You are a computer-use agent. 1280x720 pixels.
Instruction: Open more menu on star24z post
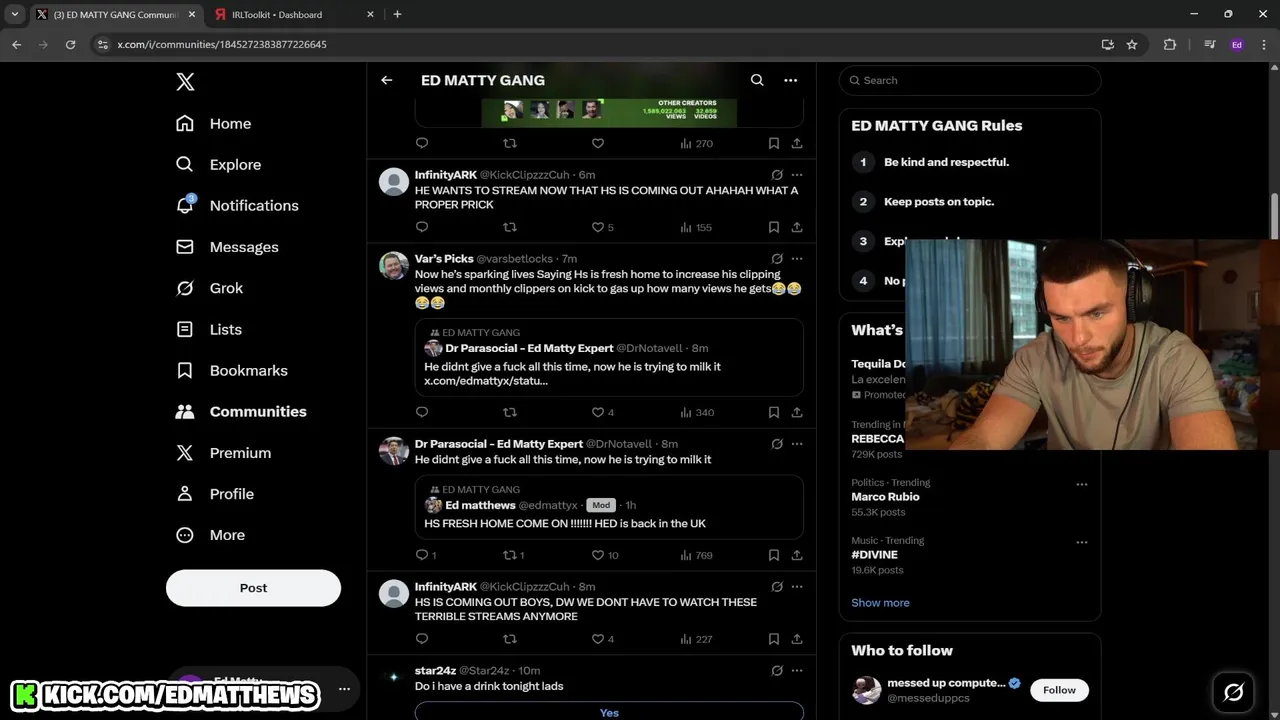click(x=797, y=671)
